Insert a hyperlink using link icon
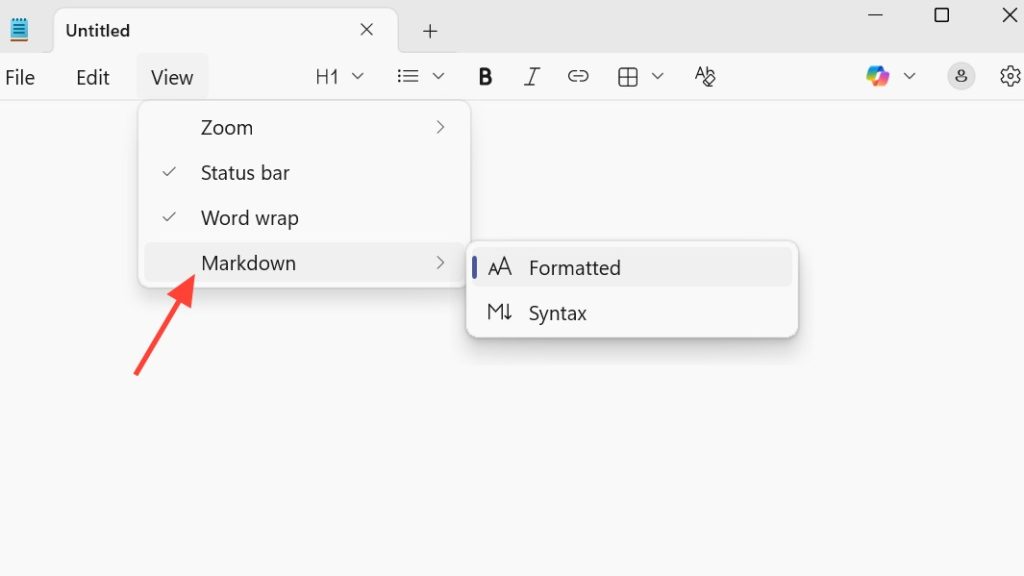 coord(578,77)
